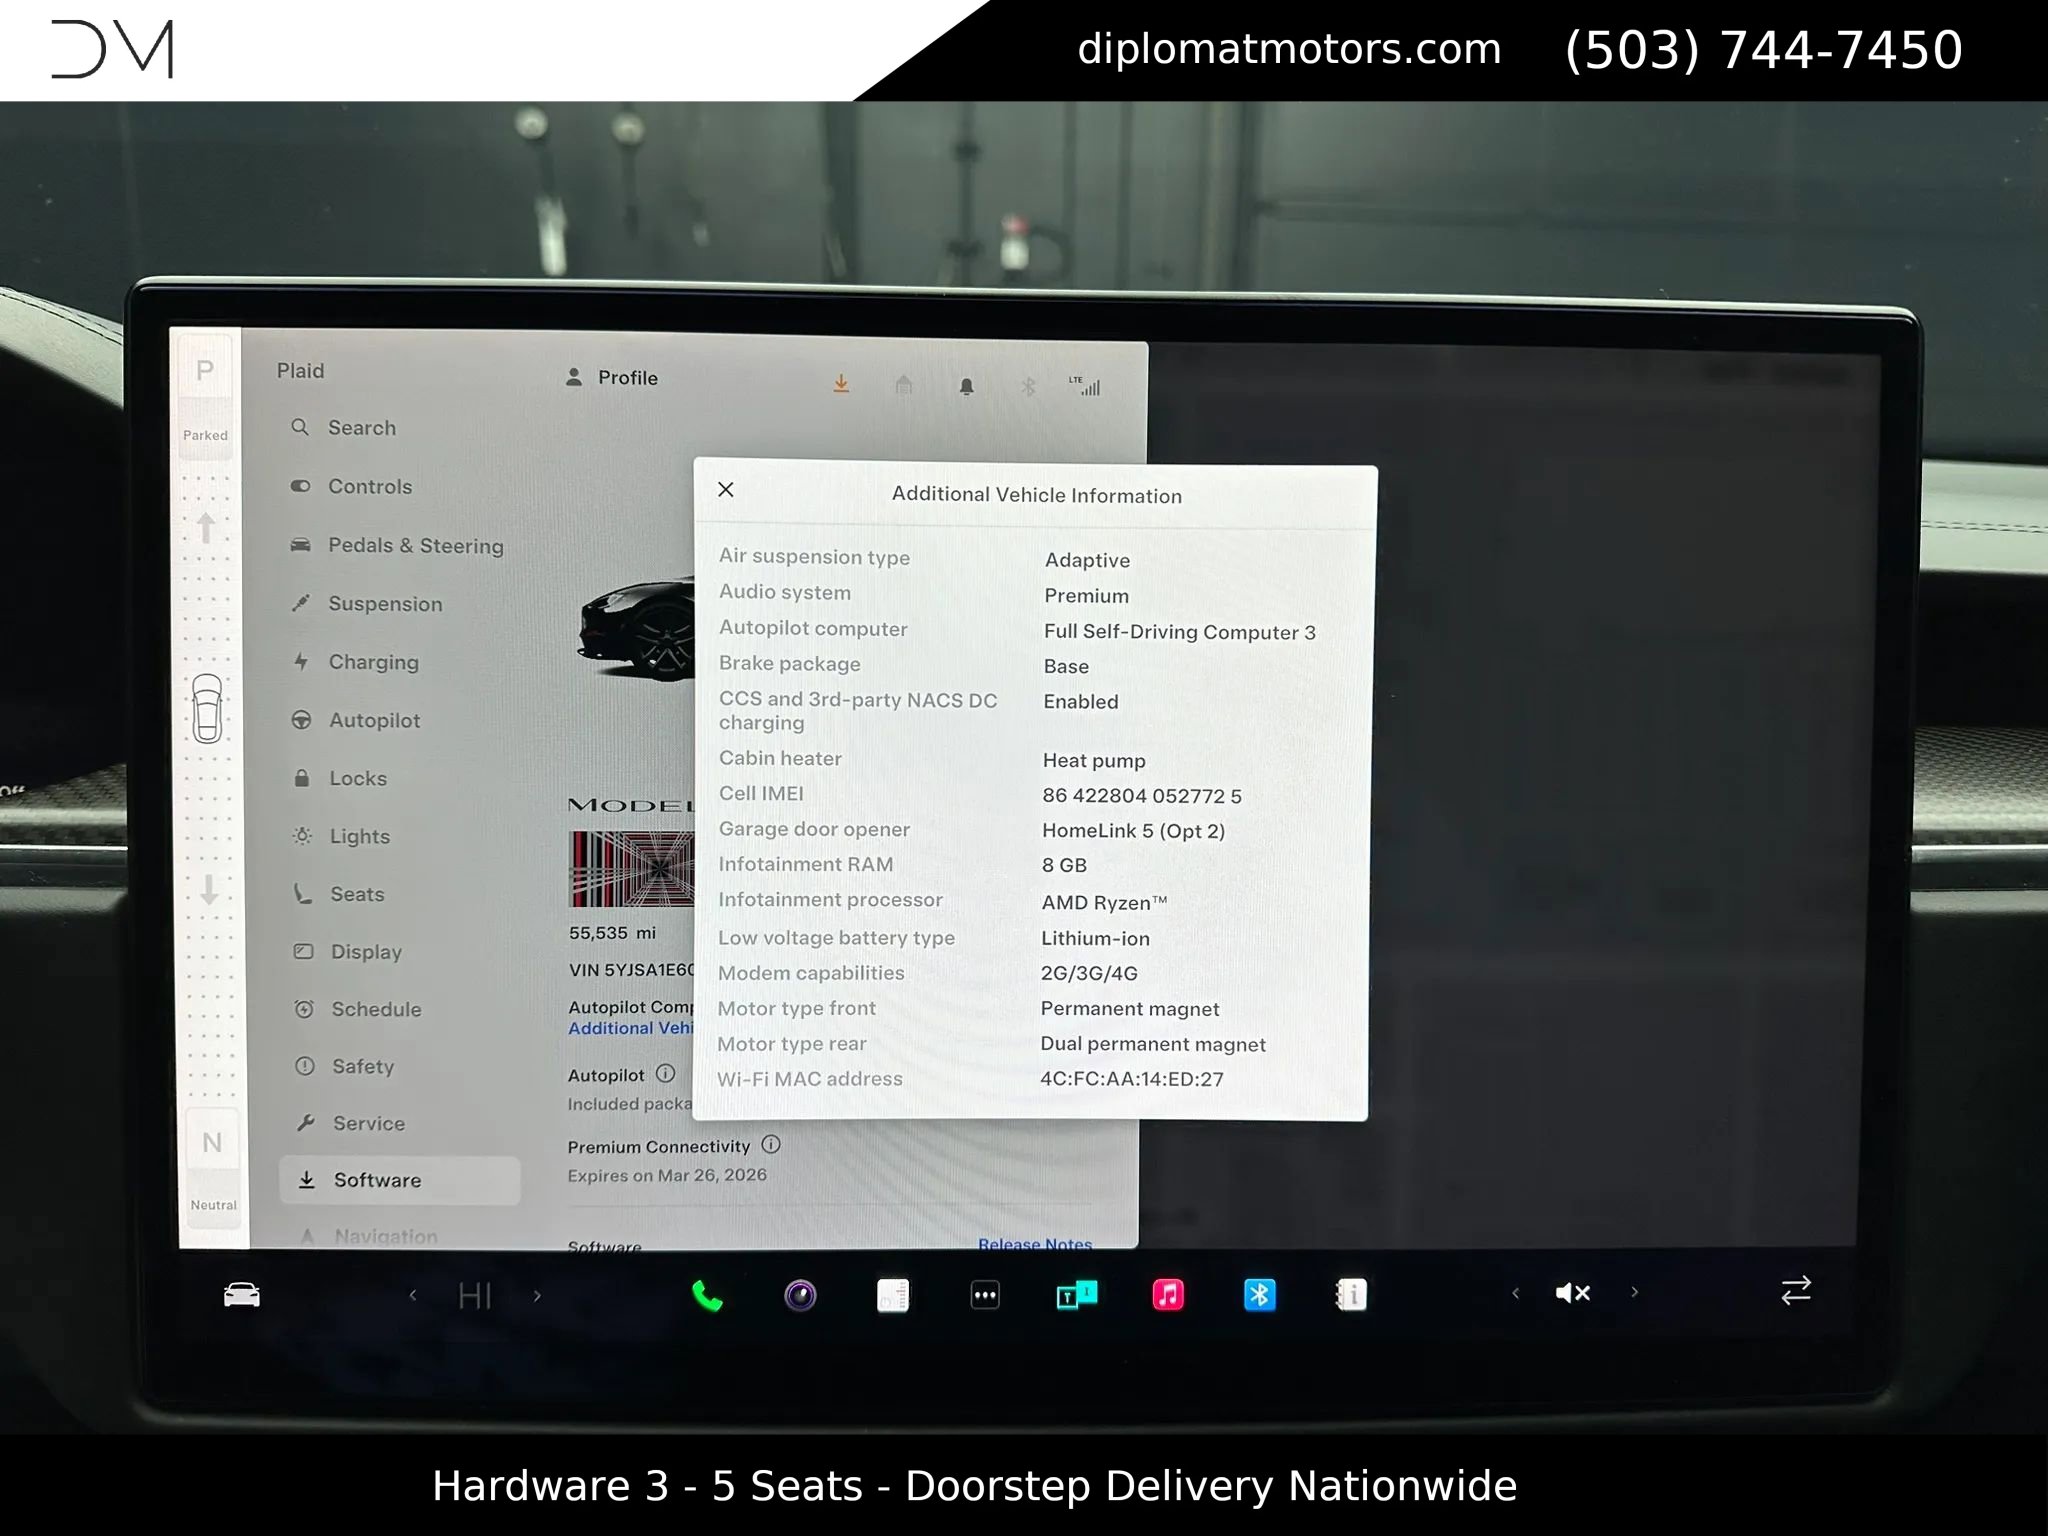Select the Autopilot menu item
2048x1536 pixels.
374,720
